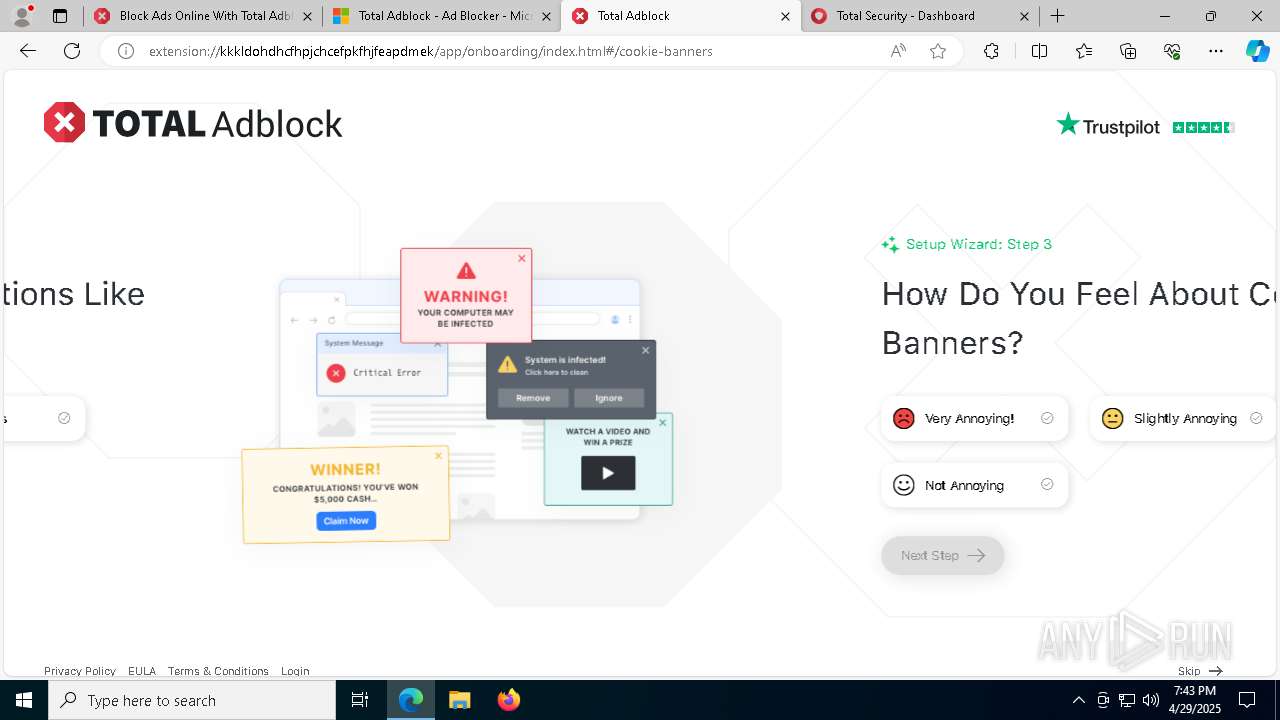Open the browser profile icon

(x=22, y=16)
